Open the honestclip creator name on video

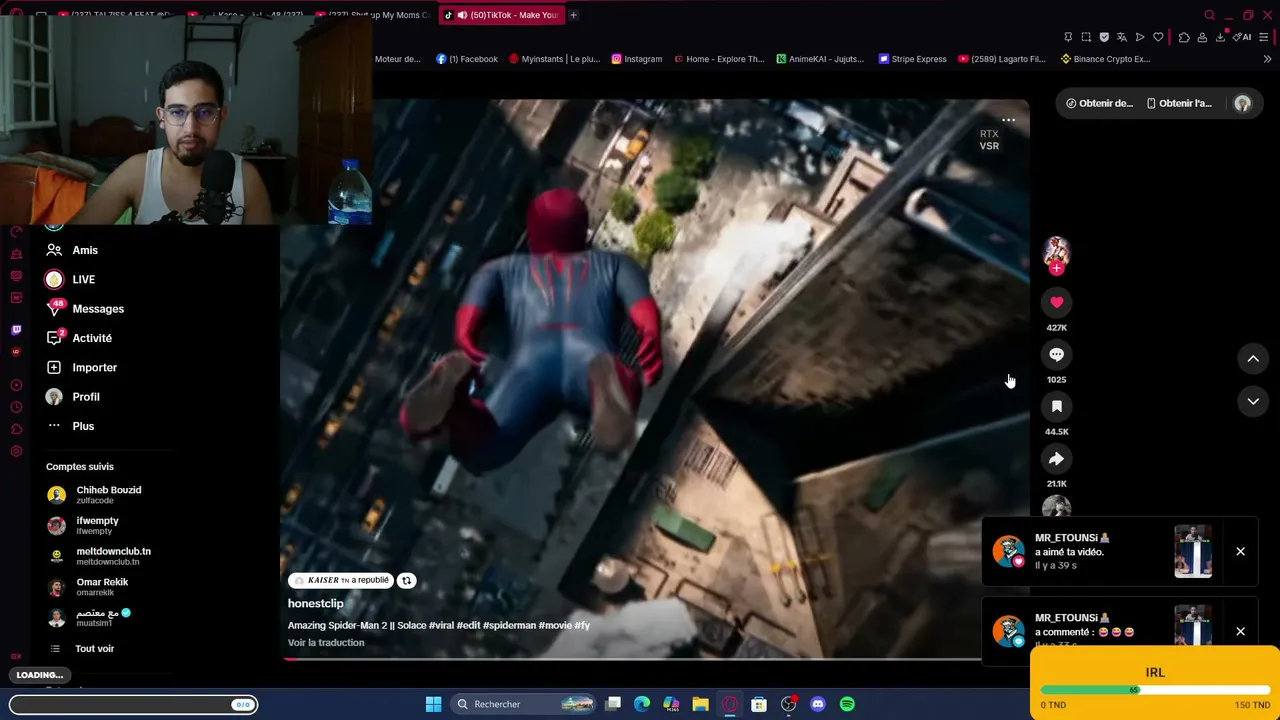click(x=315, y=604)
